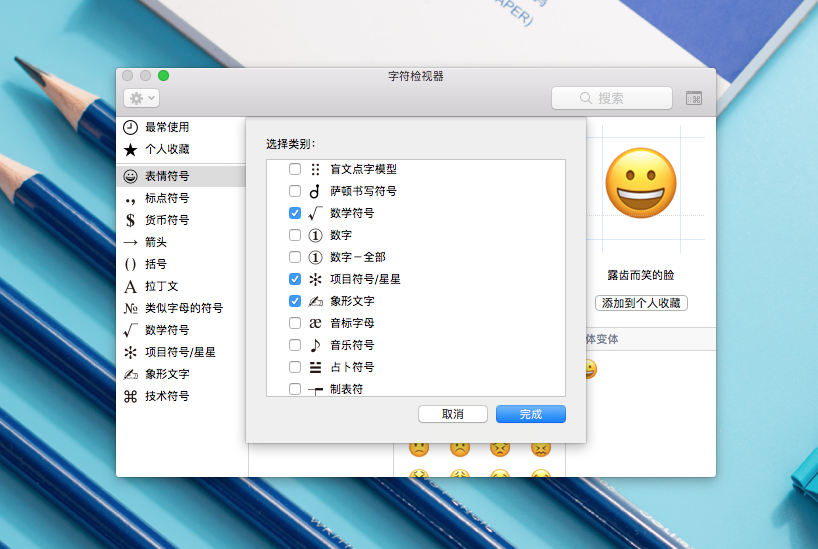The width and height of the screenshot is (818, 549).
Task: Click the asterisk icon in the category list
Action: tap(315, 279)
